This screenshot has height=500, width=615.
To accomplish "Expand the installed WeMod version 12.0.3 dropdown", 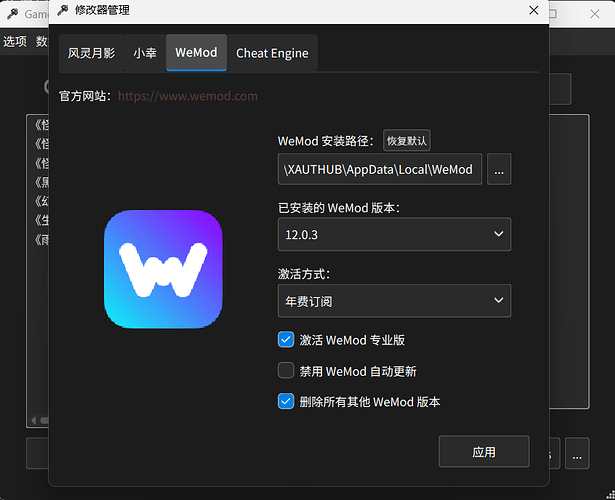I will tap(394, 234).
